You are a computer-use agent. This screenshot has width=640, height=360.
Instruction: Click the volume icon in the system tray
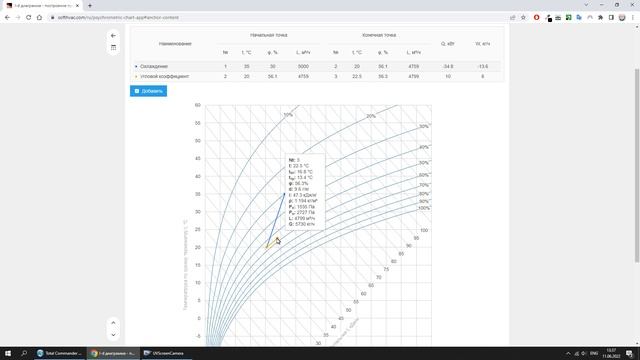584,353
